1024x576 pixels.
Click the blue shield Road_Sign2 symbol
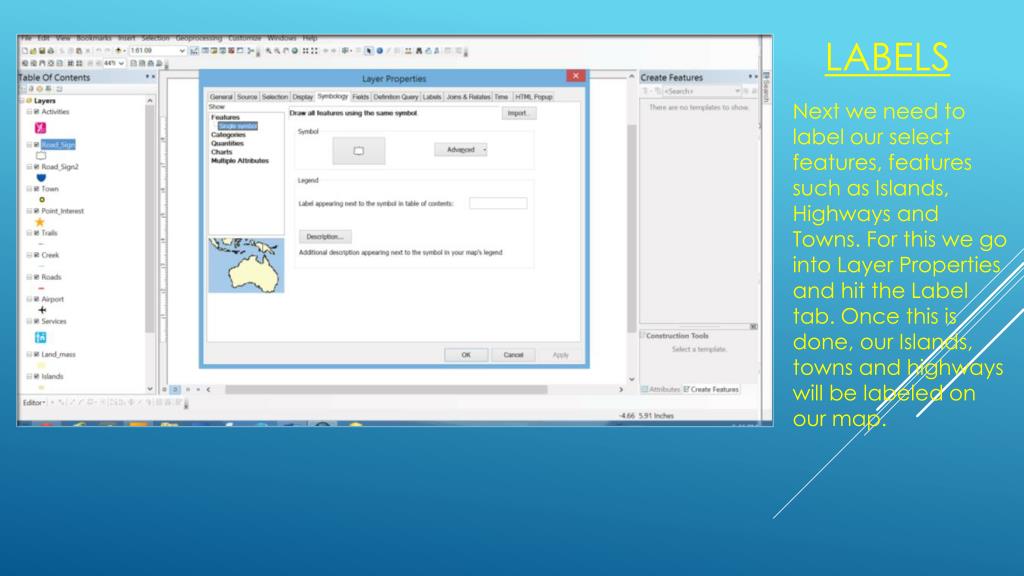click(41, 178)
